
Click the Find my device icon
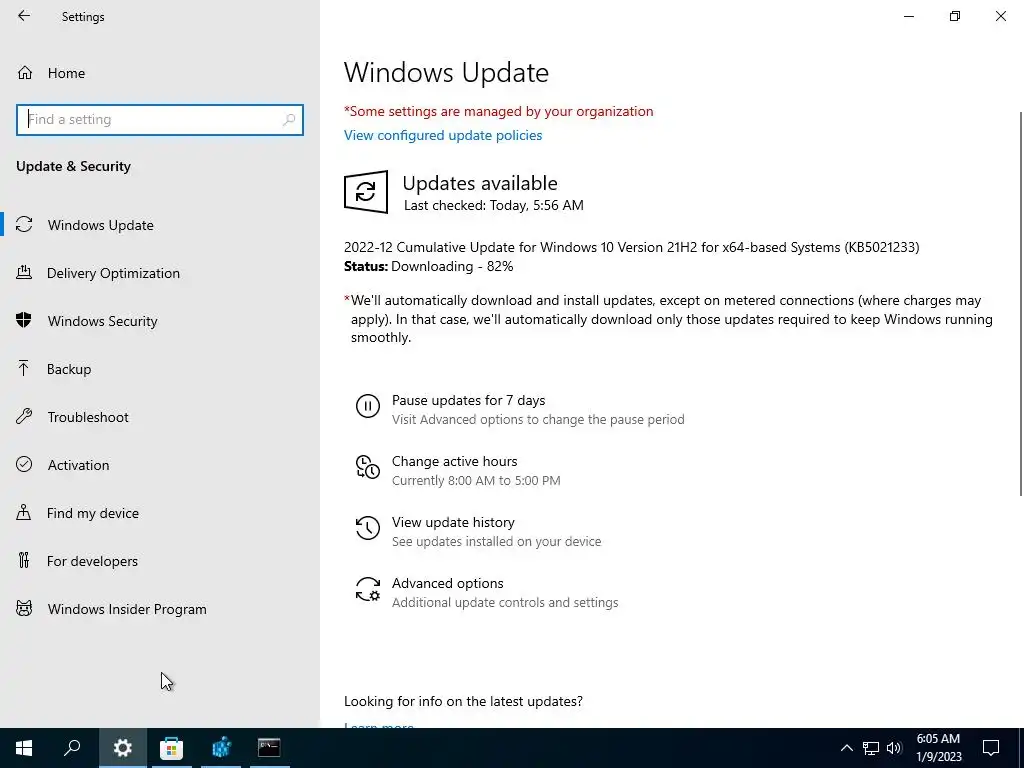point(24,512)
